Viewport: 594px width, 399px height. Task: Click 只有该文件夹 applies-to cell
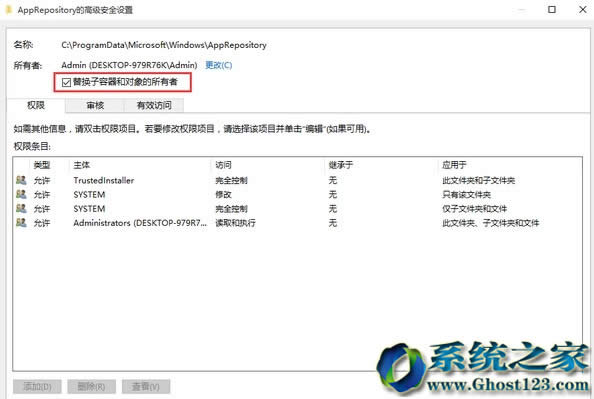[466, 194]
